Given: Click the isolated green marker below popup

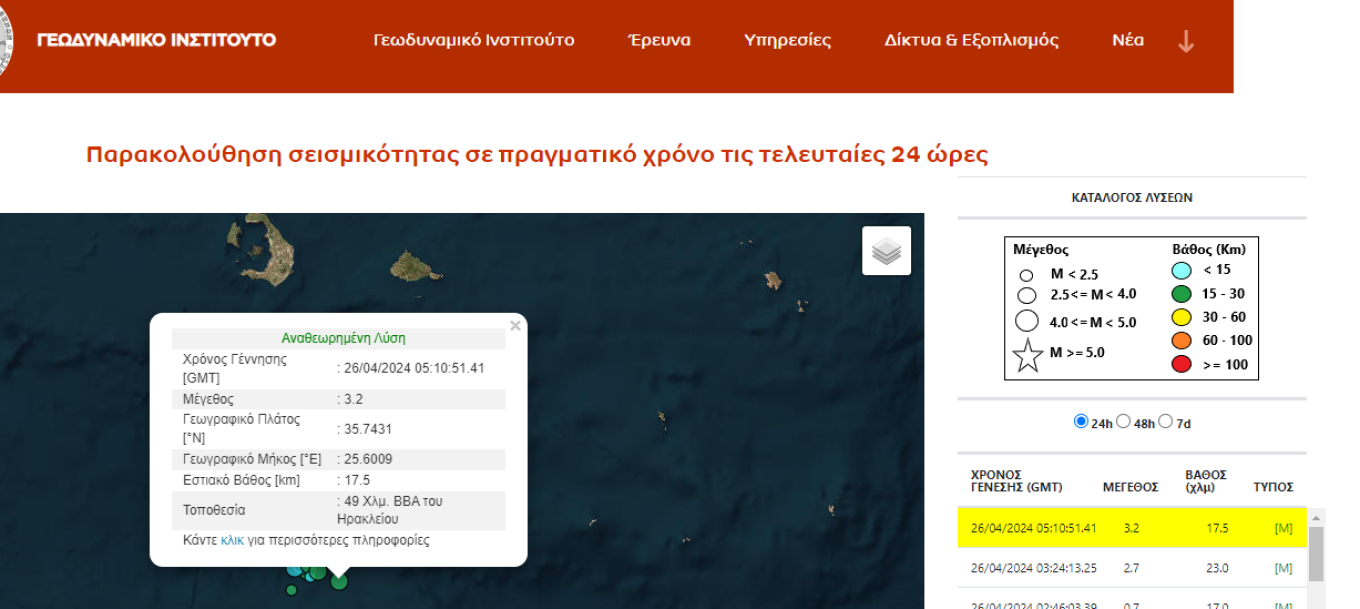Looking at the screenshot, I should tap(291, 590).
